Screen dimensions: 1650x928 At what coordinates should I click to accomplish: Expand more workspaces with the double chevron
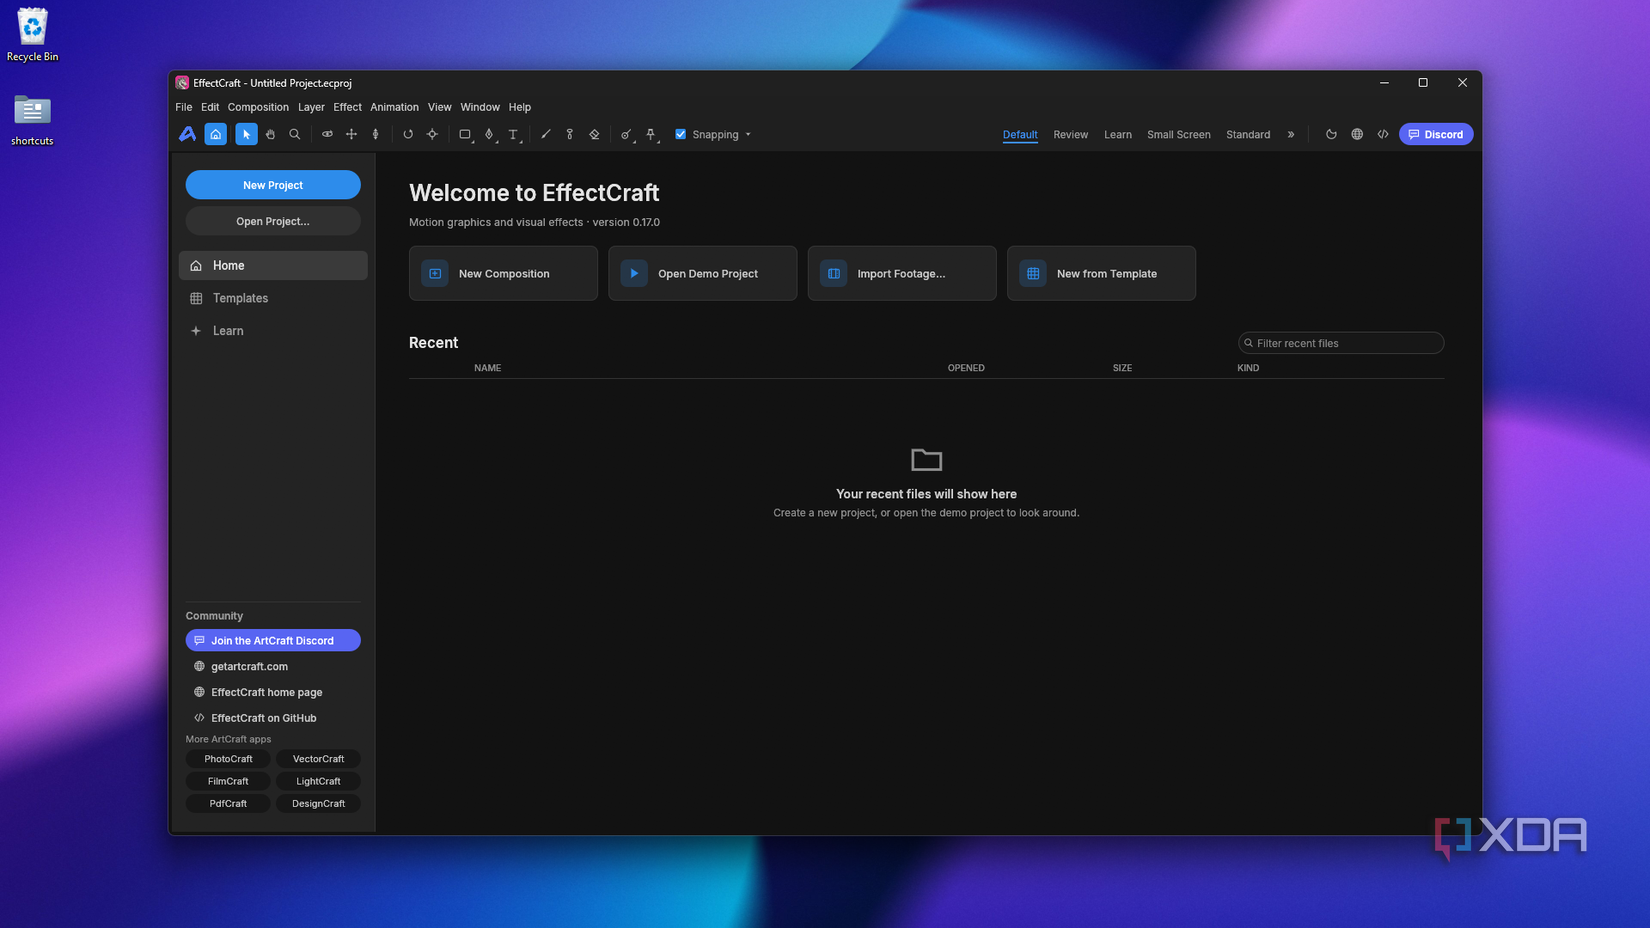click(x=1291, y=134)
